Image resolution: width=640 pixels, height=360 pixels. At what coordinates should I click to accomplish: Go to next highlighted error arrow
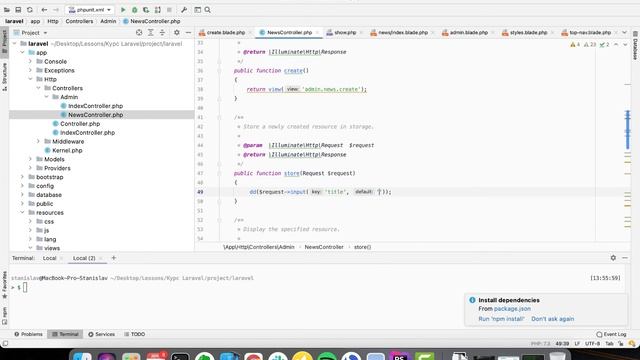625,44
